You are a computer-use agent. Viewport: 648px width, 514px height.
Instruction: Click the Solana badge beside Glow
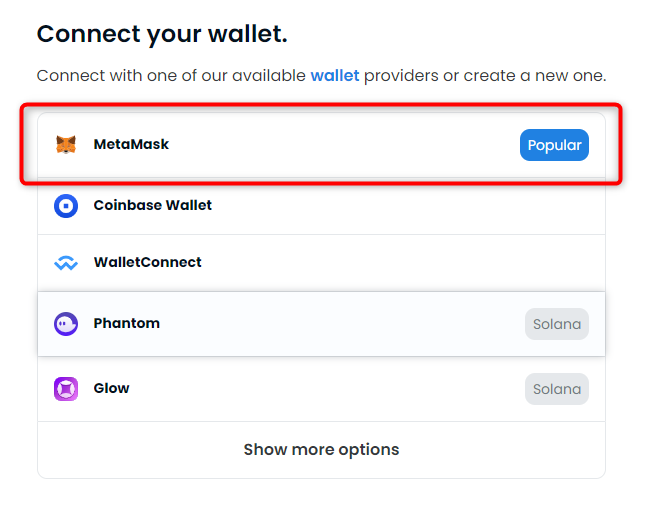(x=557, y=389)
